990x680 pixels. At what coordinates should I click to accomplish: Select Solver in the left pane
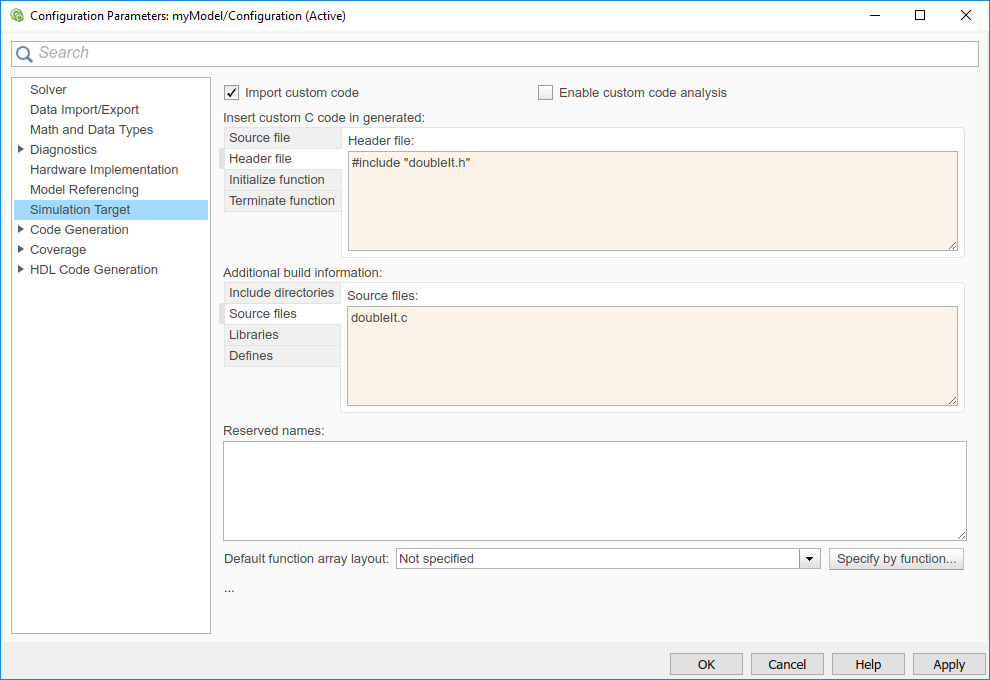(48, 90)
